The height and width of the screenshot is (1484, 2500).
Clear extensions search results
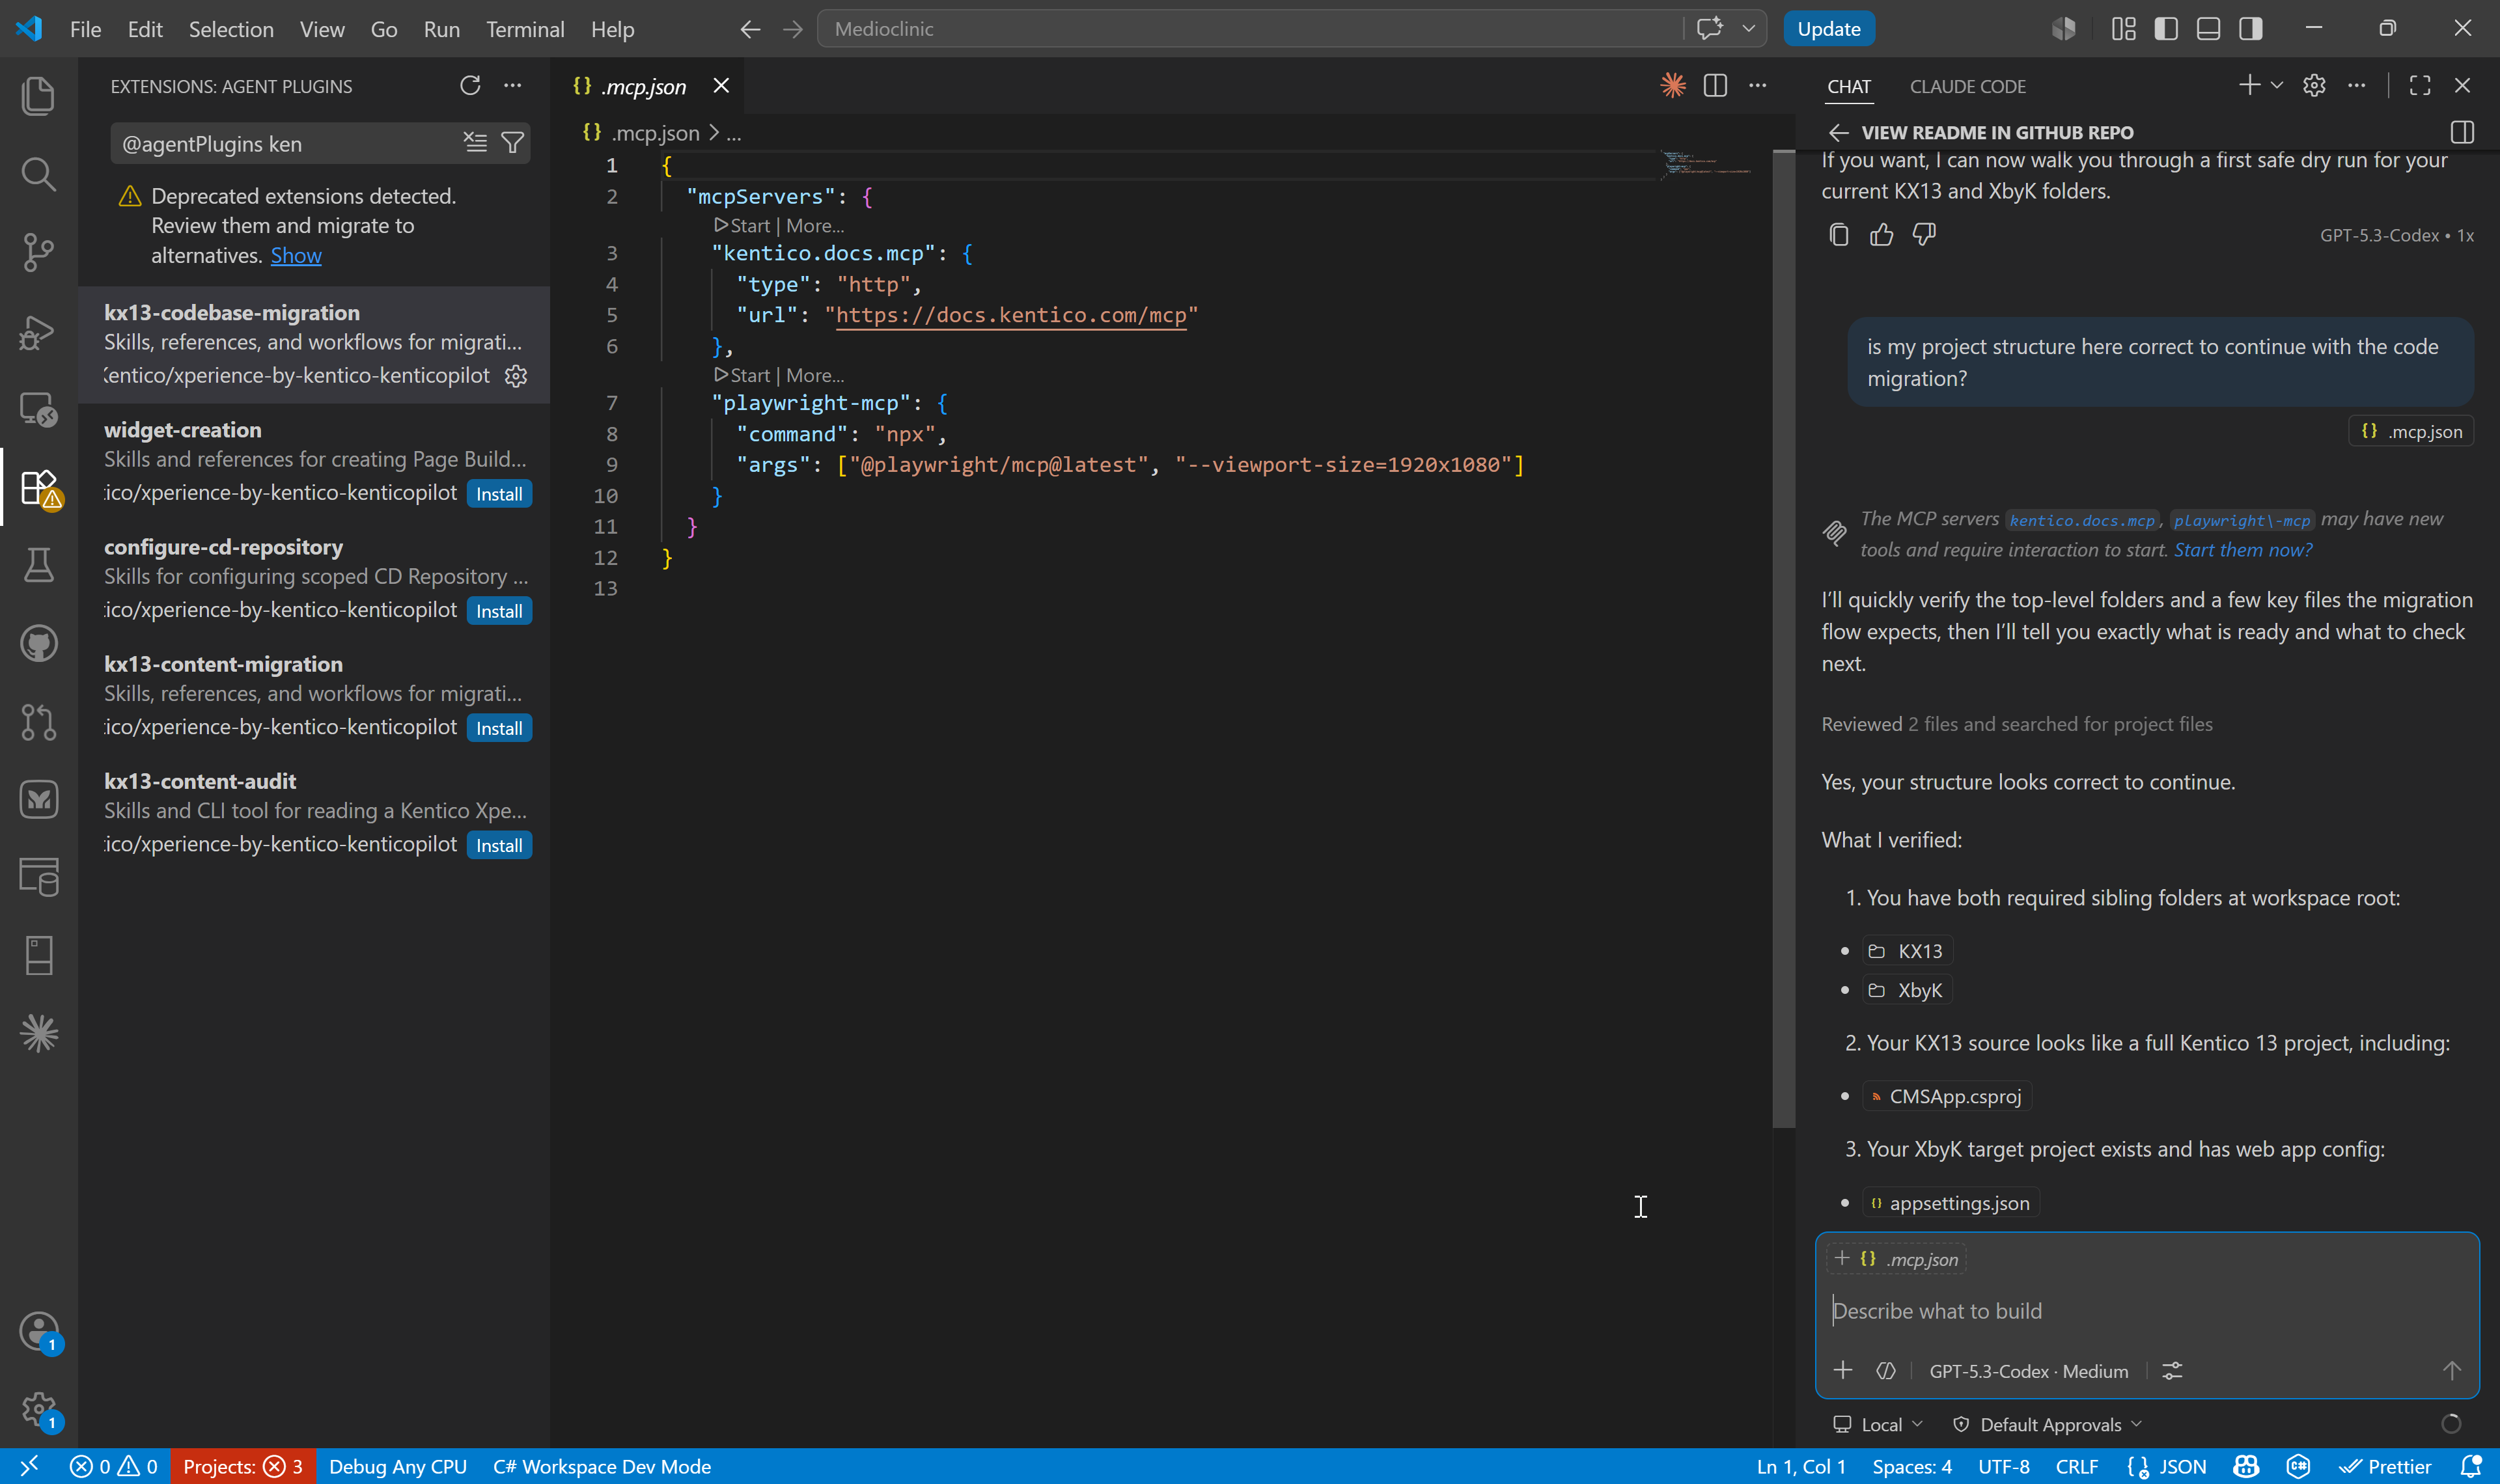(x=475, y=143)
